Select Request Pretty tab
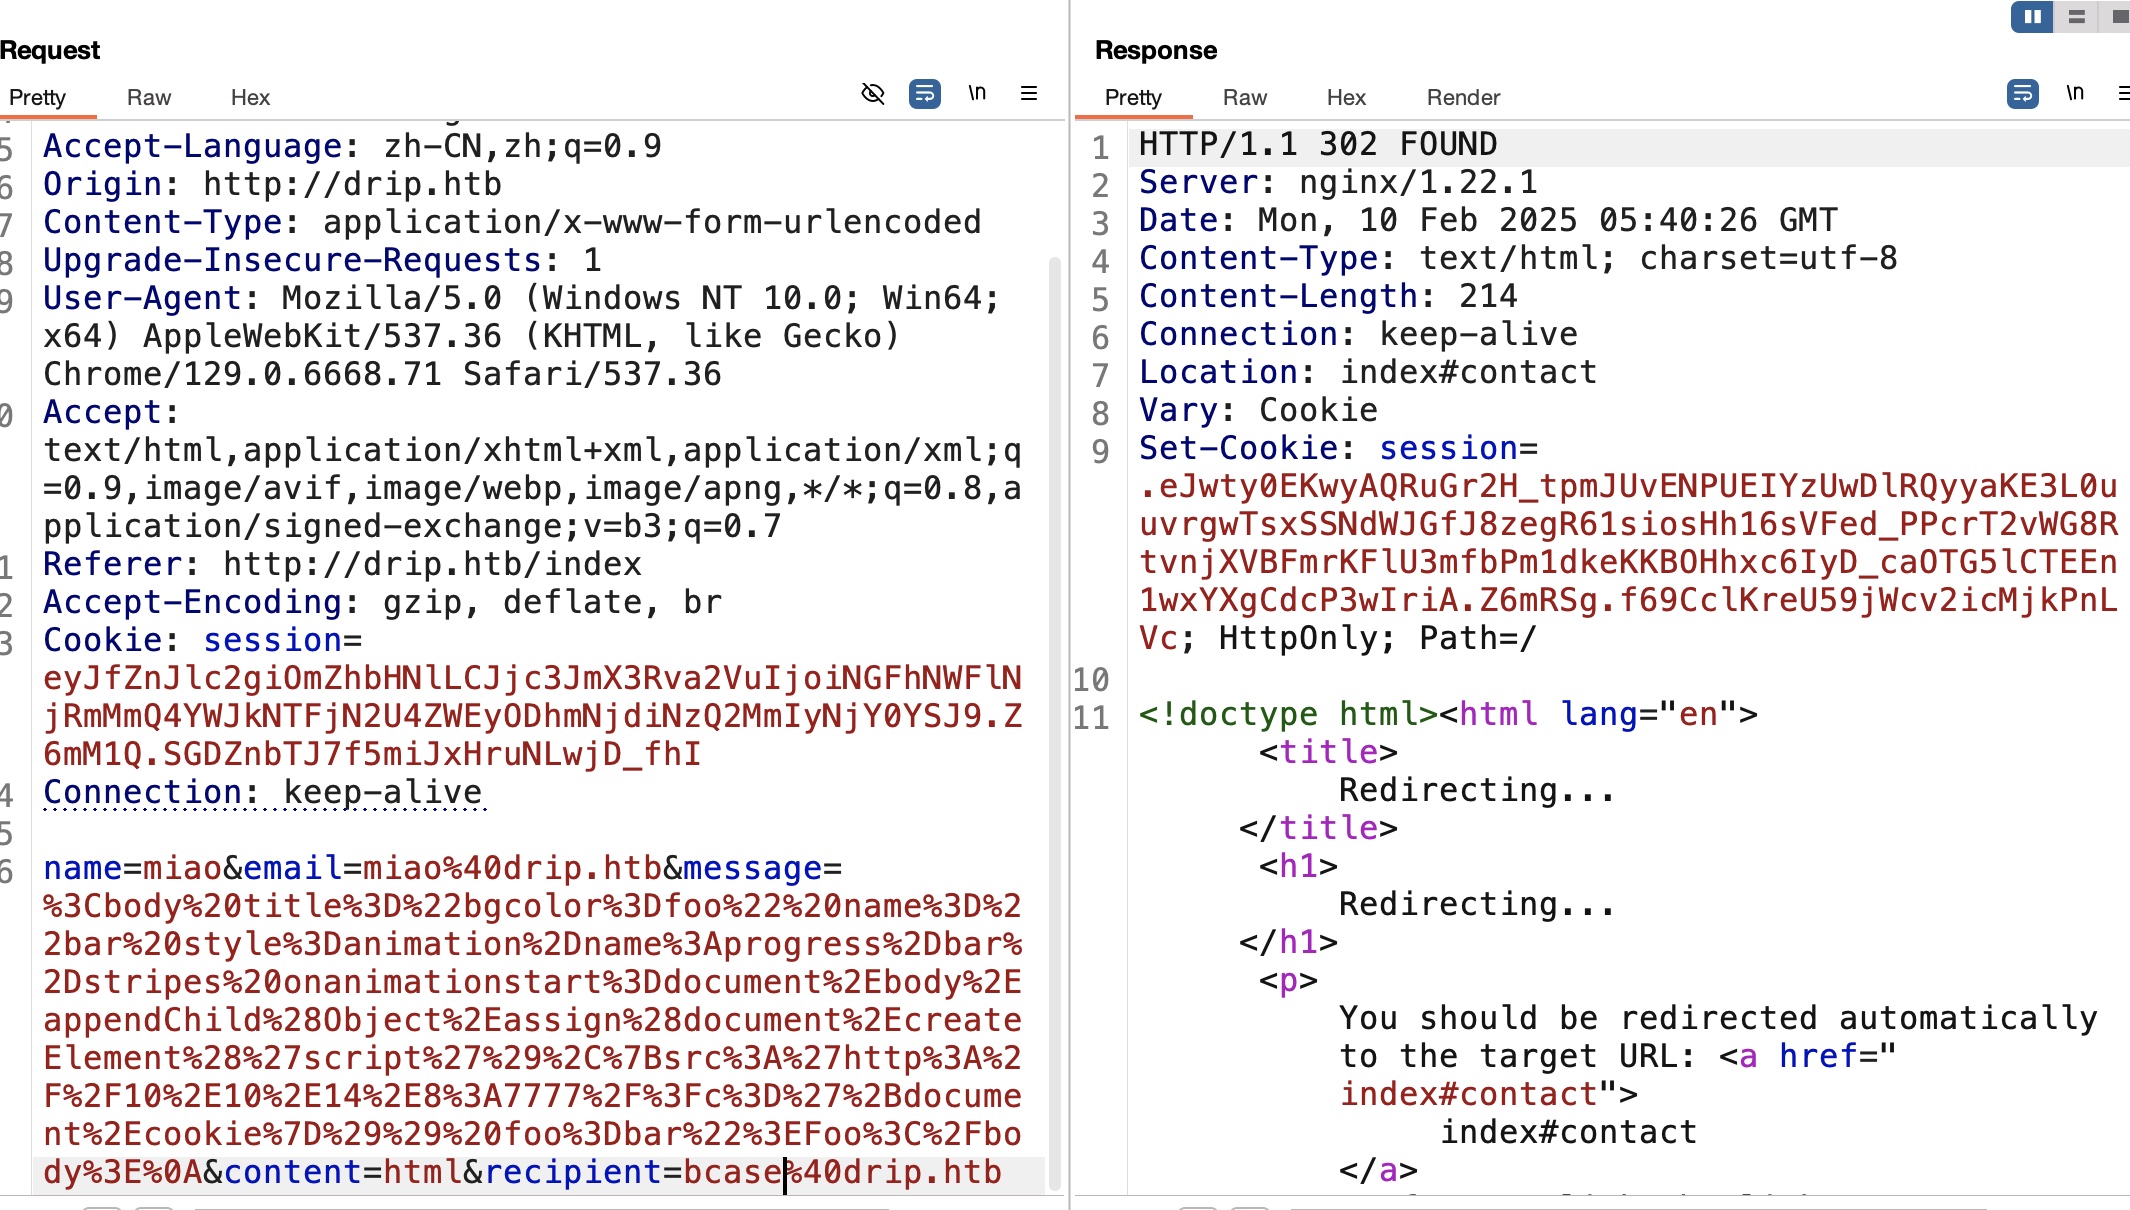Screen dimensions: 2130x1210 38,98
